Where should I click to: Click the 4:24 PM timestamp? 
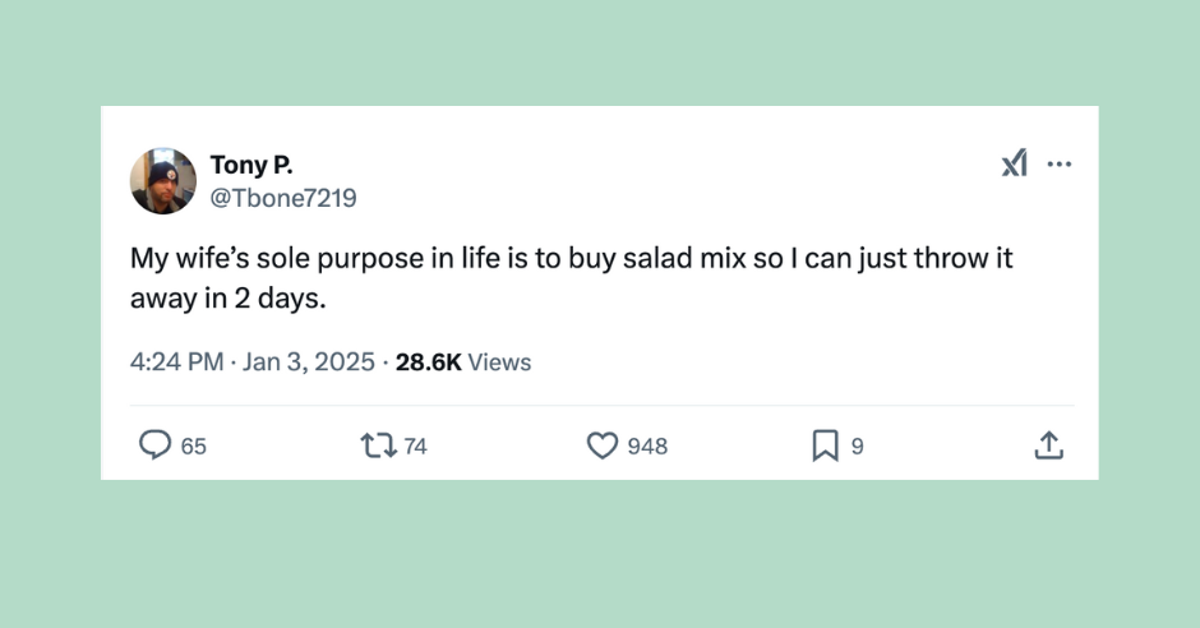[176, 362]
